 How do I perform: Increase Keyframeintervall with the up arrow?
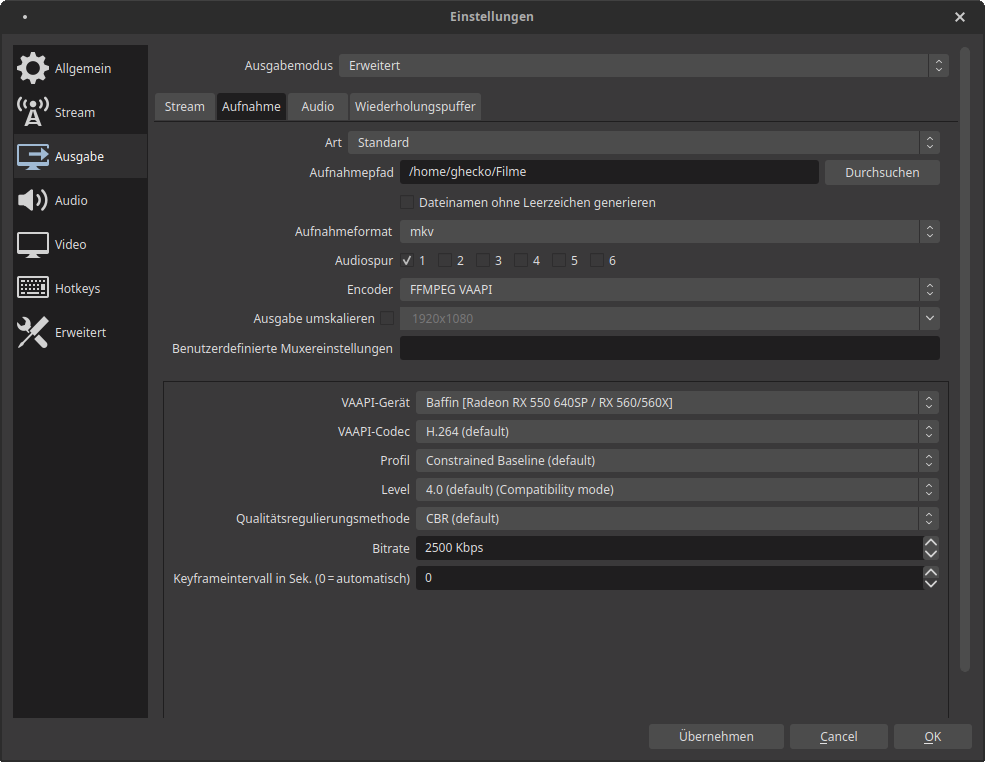pyautogui.click(x=931, y=572)
